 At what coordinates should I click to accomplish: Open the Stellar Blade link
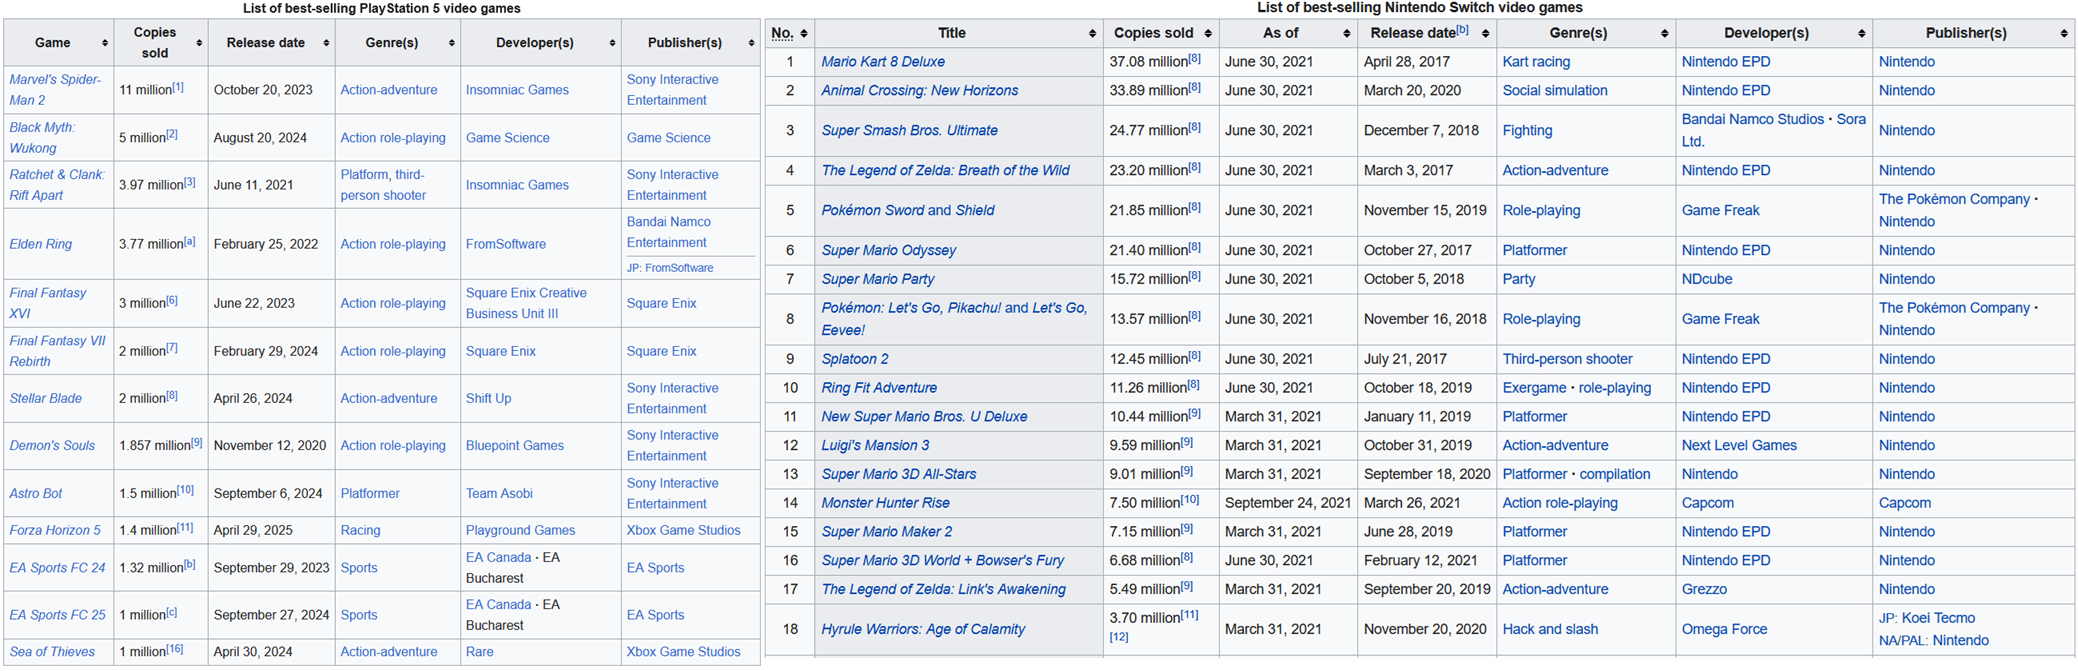pos(46,398)
